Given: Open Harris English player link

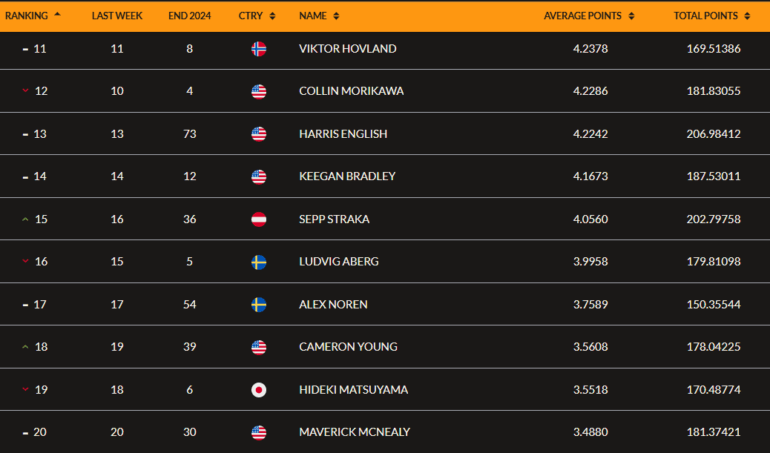Looking at the screenshot, I should [343, 134].
